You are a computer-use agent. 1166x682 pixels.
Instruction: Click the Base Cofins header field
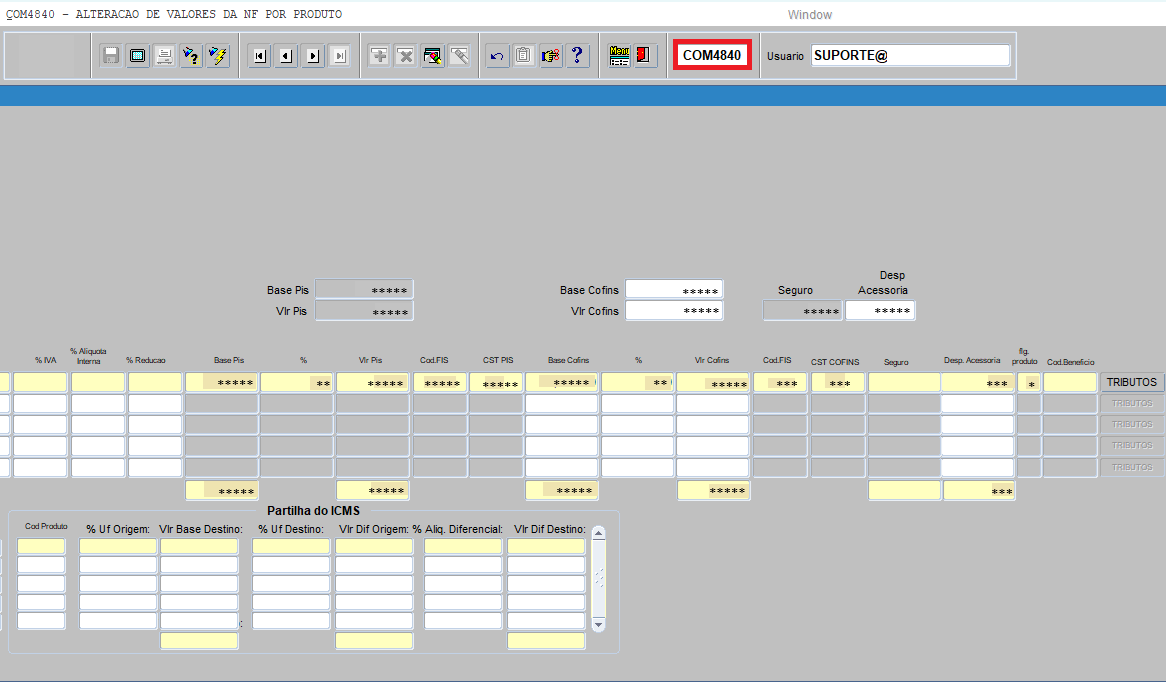point(674,290)
